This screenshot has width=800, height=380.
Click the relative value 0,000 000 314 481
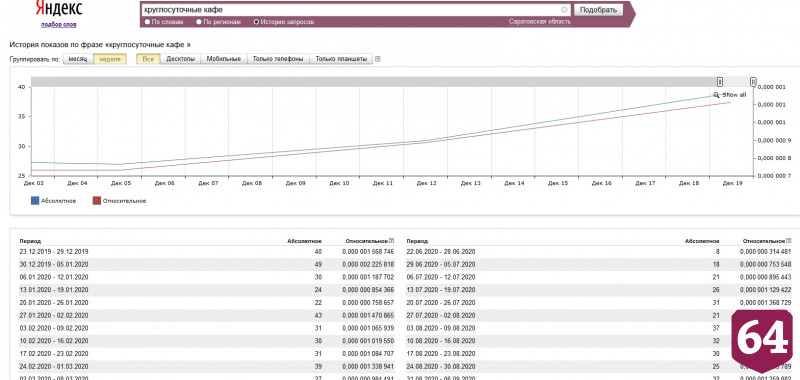click(766, 251)
